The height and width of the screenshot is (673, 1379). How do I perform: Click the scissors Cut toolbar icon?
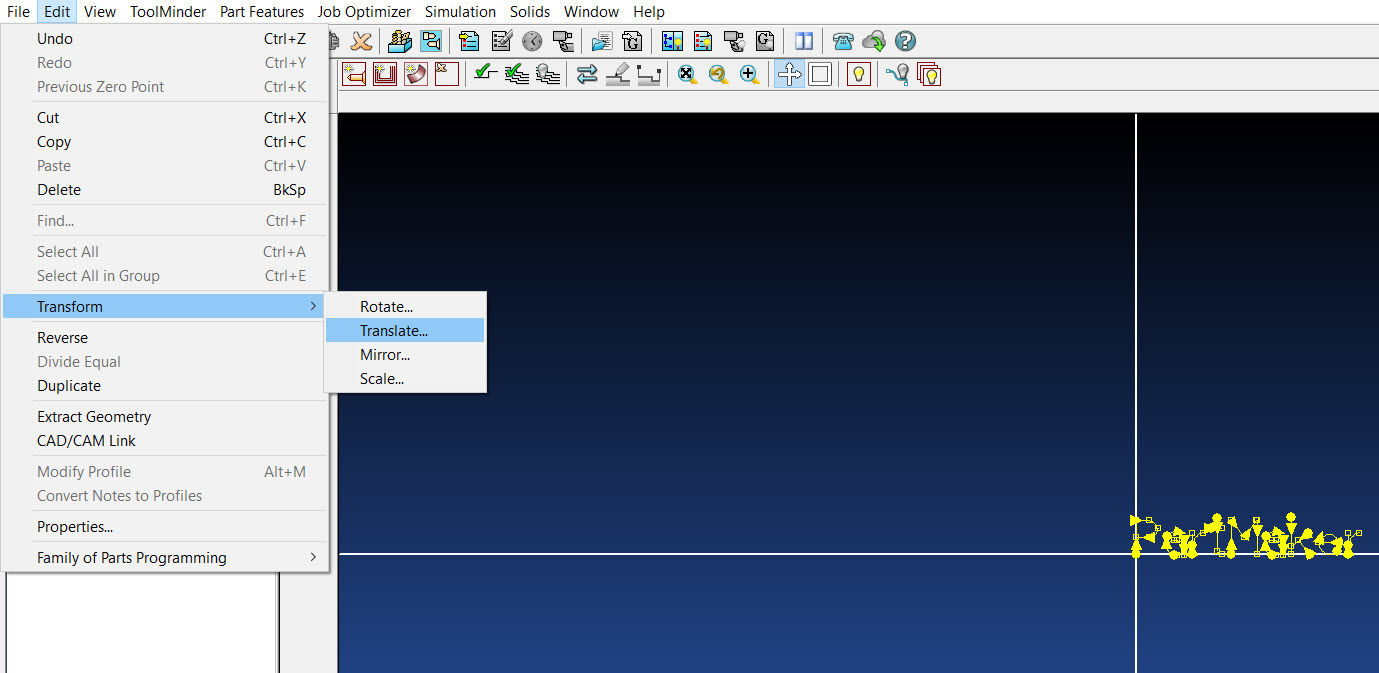(360, 41)
